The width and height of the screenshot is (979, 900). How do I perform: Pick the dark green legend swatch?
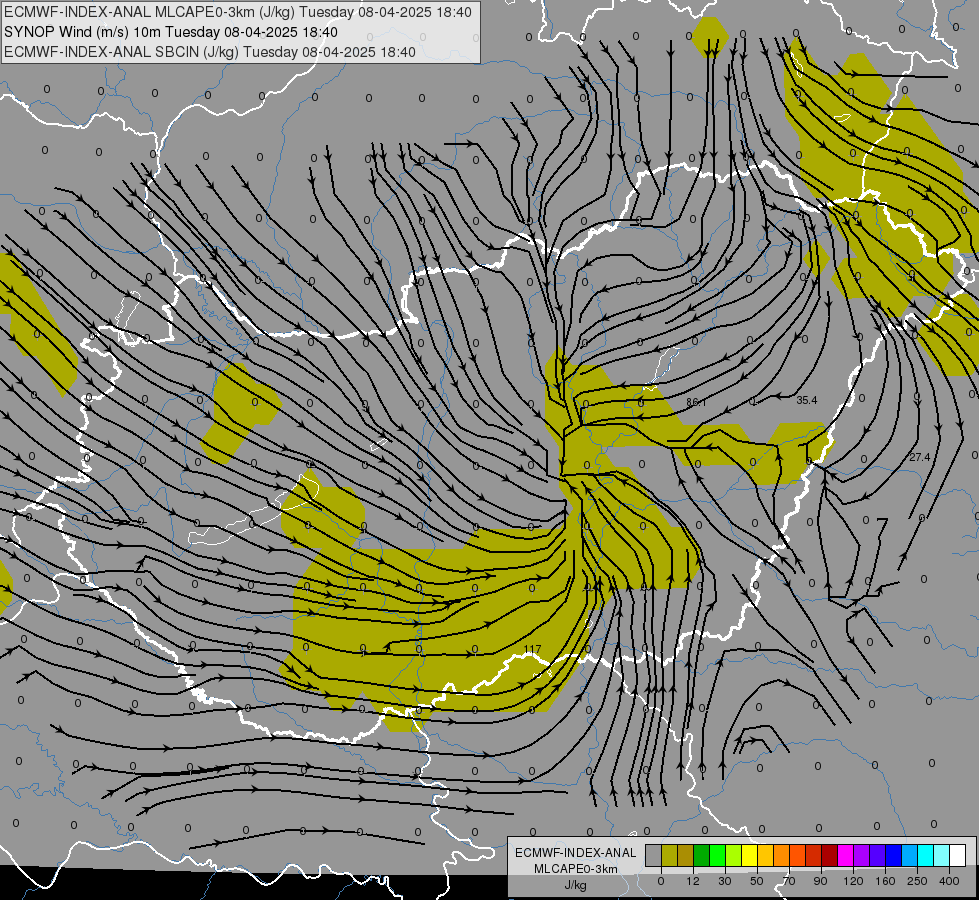pyautogui.click(x=702, y=855)
